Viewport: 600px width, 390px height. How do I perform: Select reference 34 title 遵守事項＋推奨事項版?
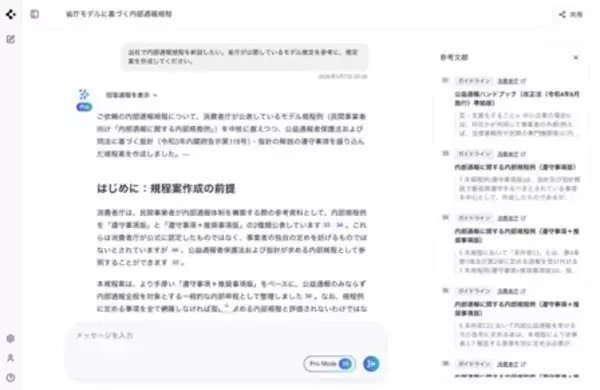(517, 236)
